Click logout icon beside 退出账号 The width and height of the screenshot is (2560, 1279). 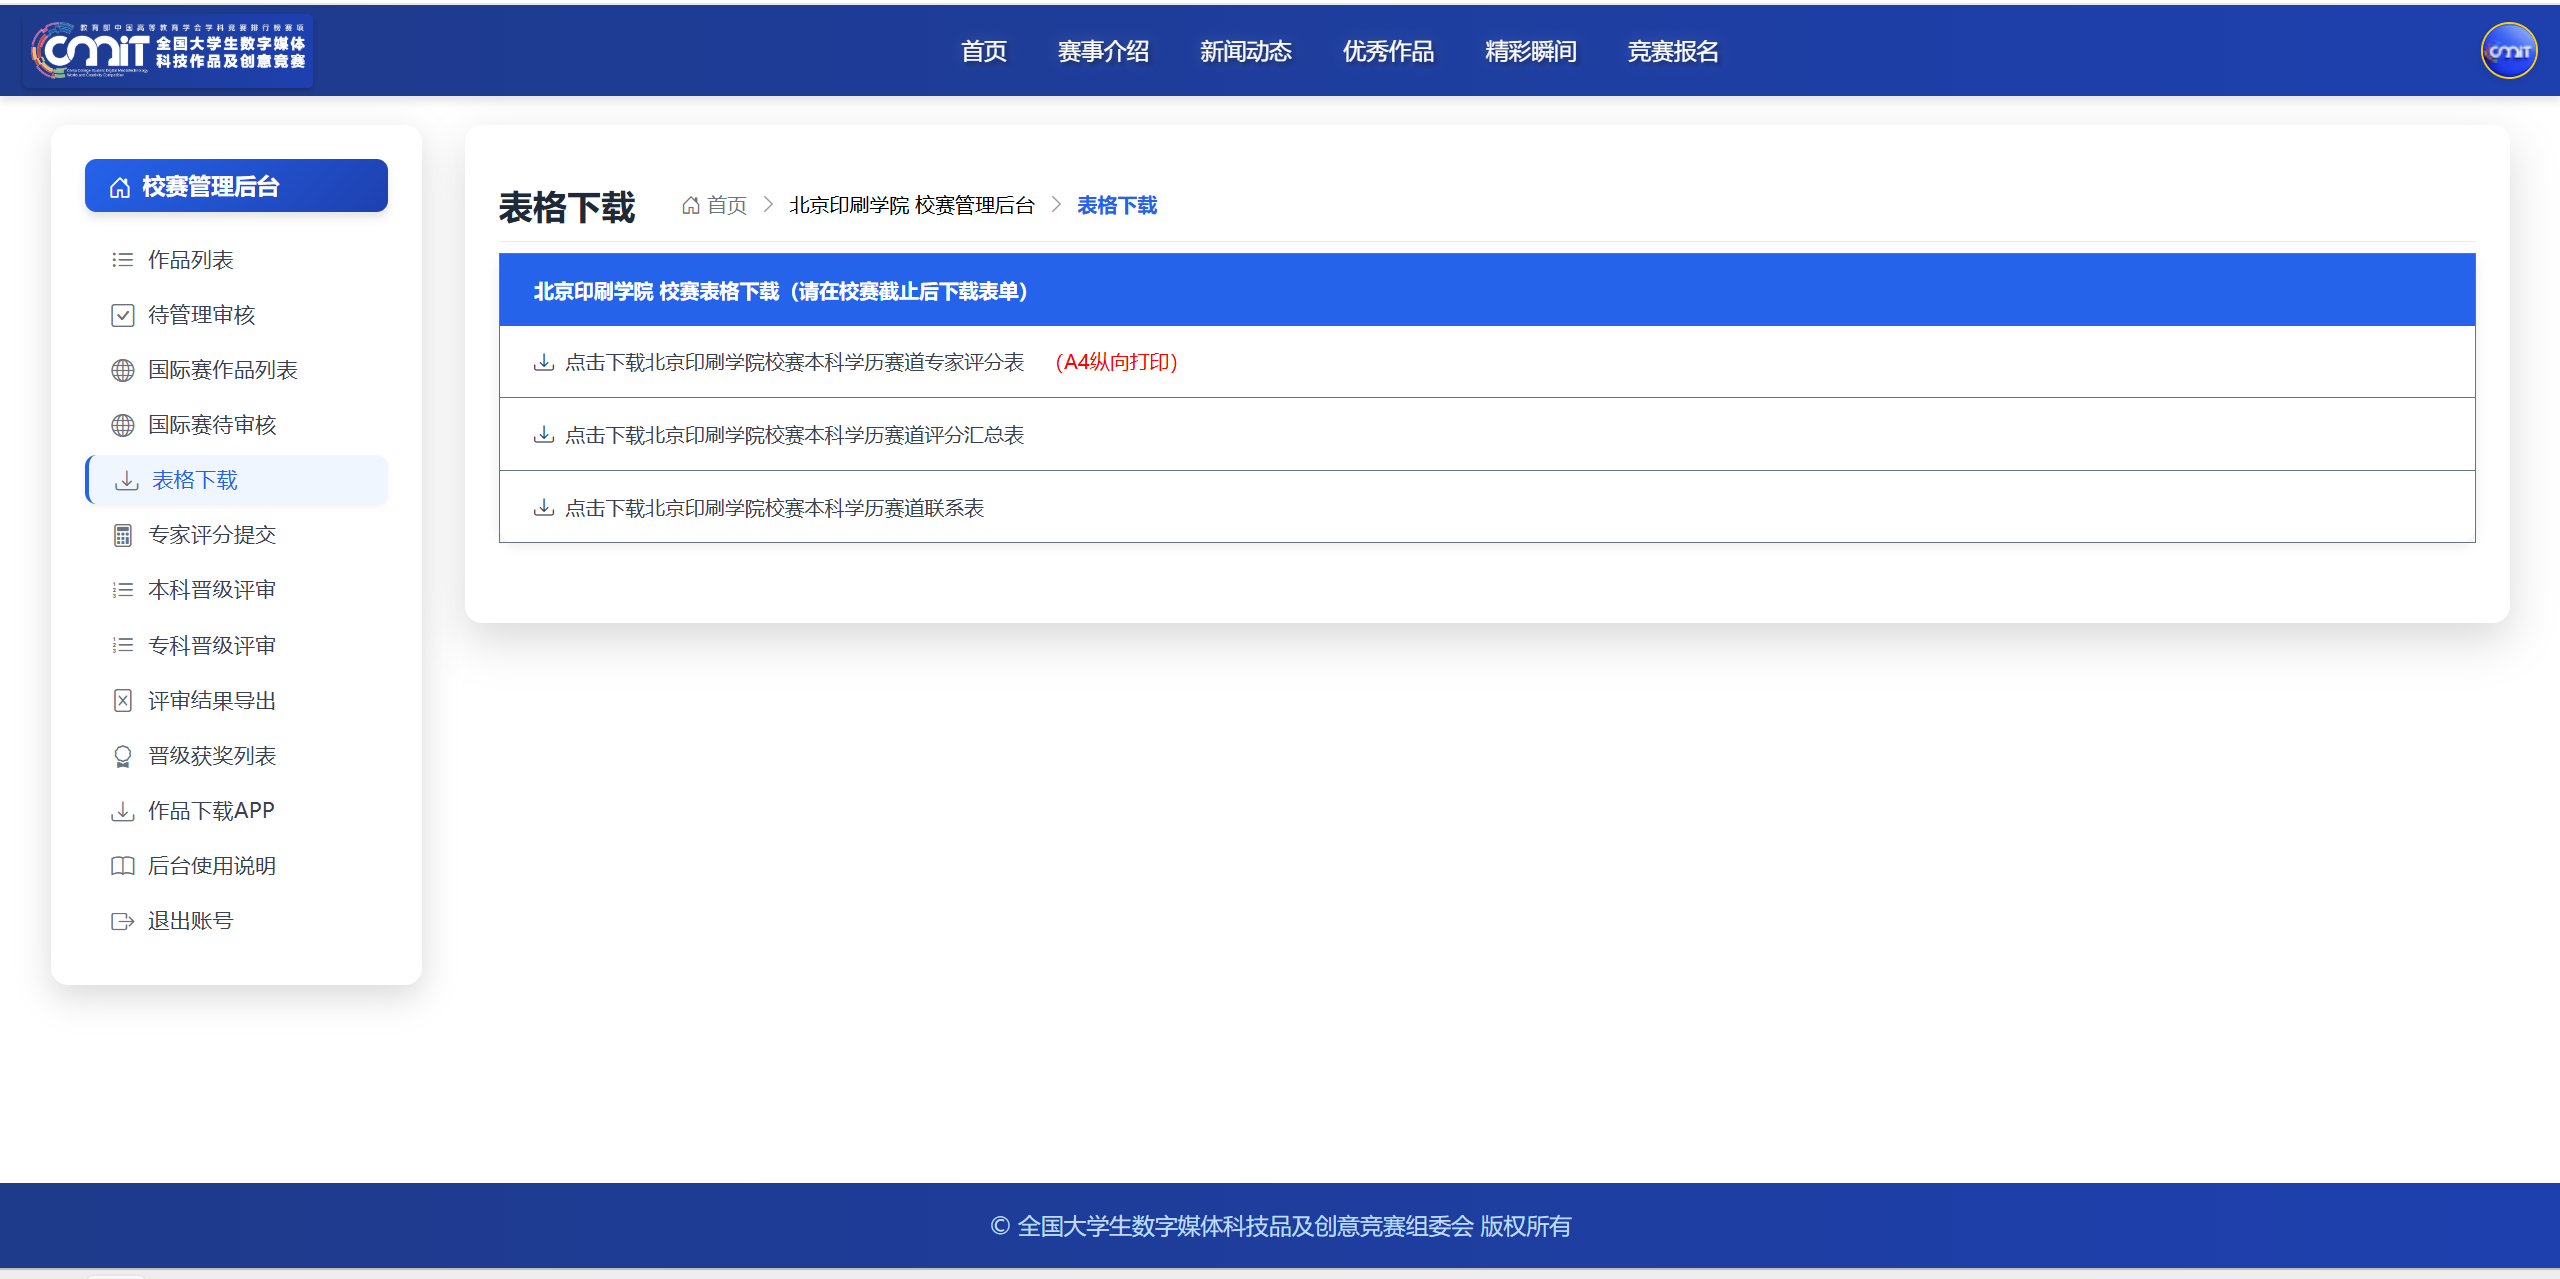point(122,921)
